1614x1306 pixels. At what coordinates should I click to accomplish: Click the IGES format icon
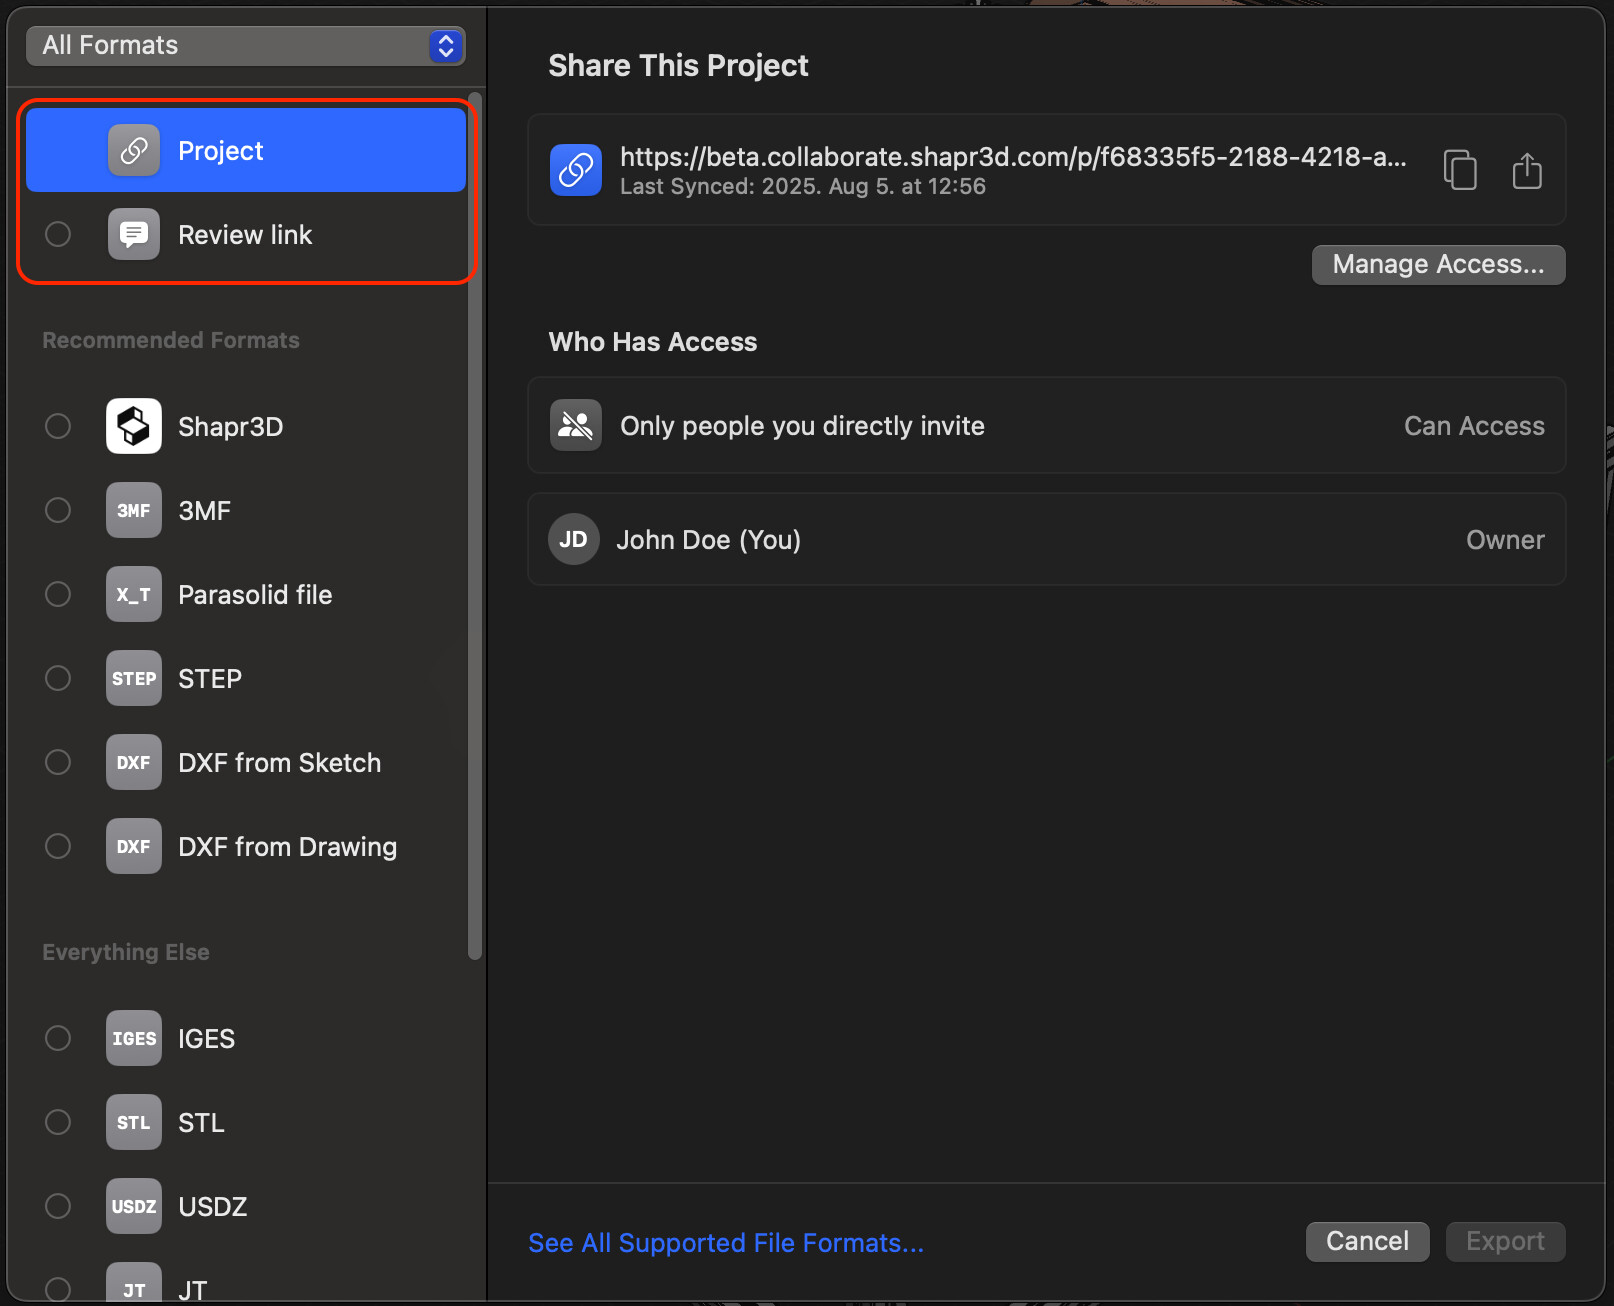[134, 1038]
